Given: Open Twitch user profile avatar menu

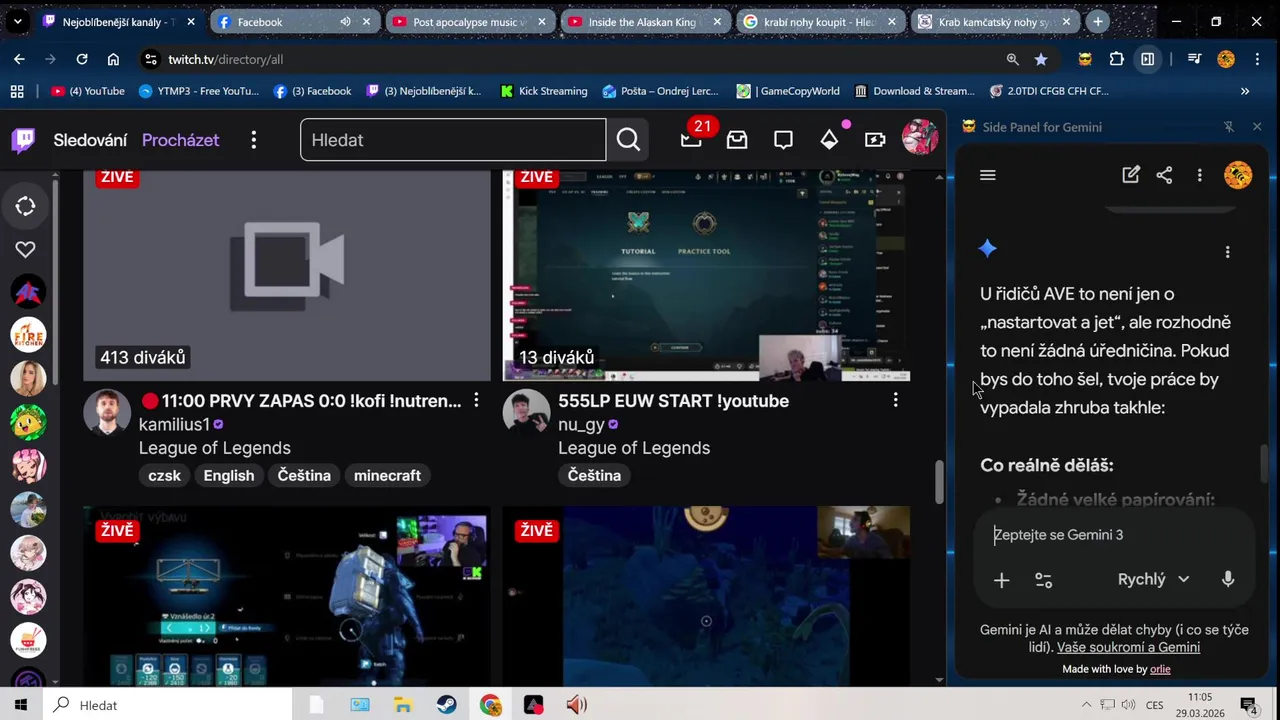Looking at the screenshot, I should coord(920,138).
